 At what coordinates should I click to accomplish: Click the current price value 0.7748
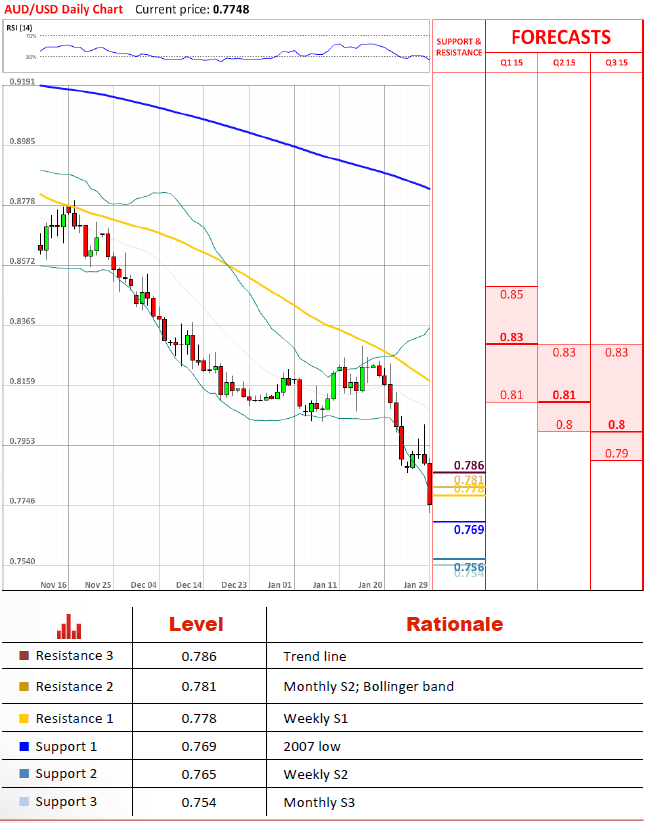[231, 9]
